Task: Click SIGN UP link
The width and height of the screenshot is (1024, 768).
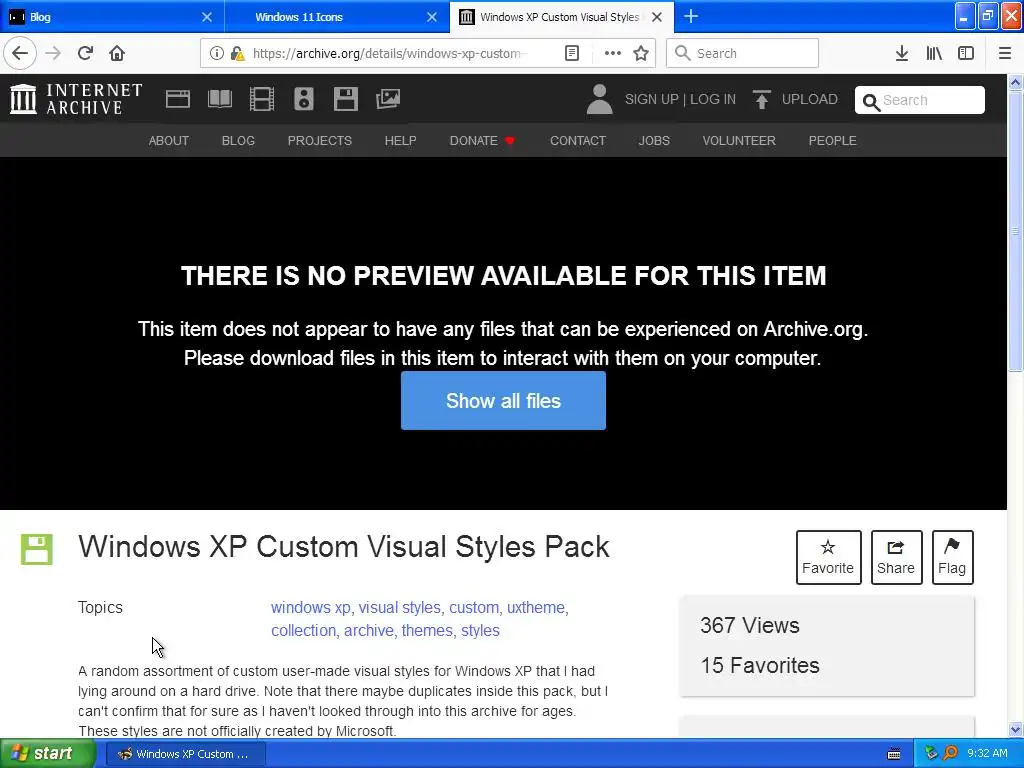Action: (x=652, y=99)
